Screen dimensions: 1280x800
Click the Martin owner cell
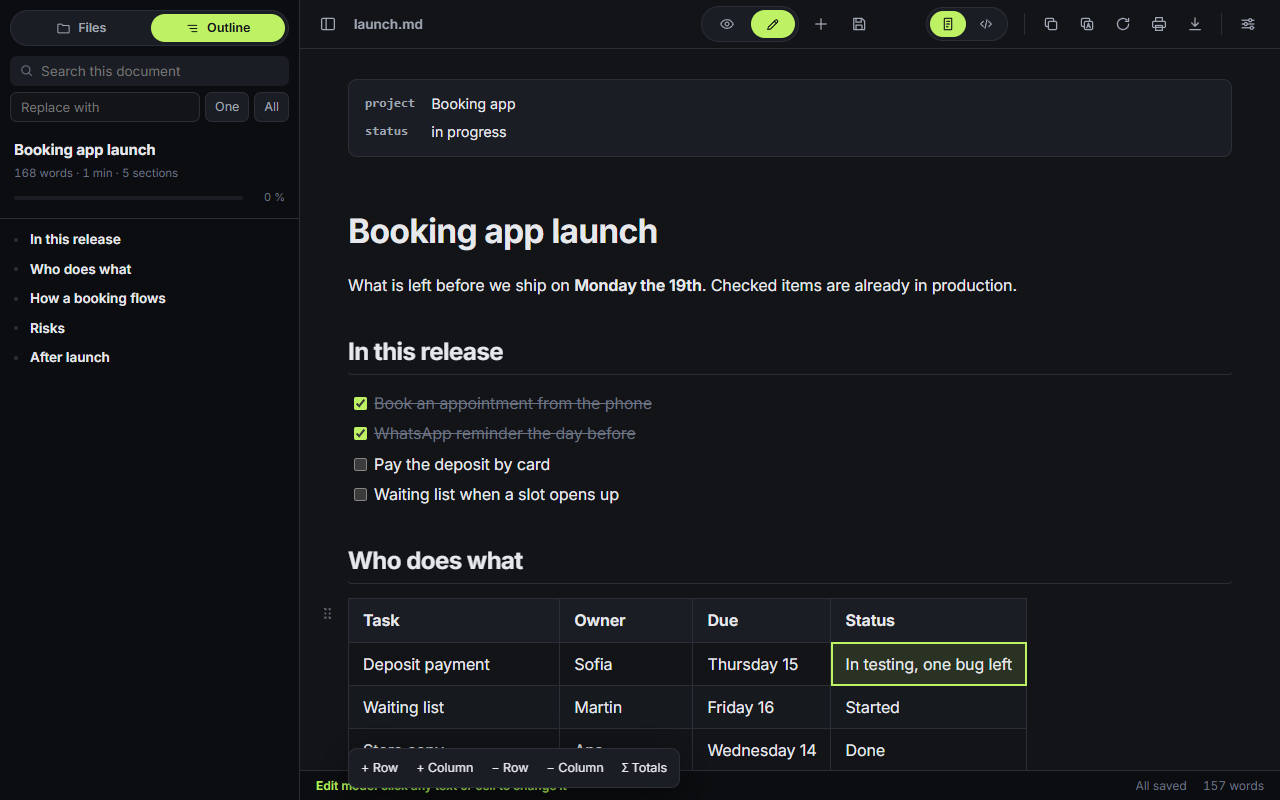(x=626, y=707)
